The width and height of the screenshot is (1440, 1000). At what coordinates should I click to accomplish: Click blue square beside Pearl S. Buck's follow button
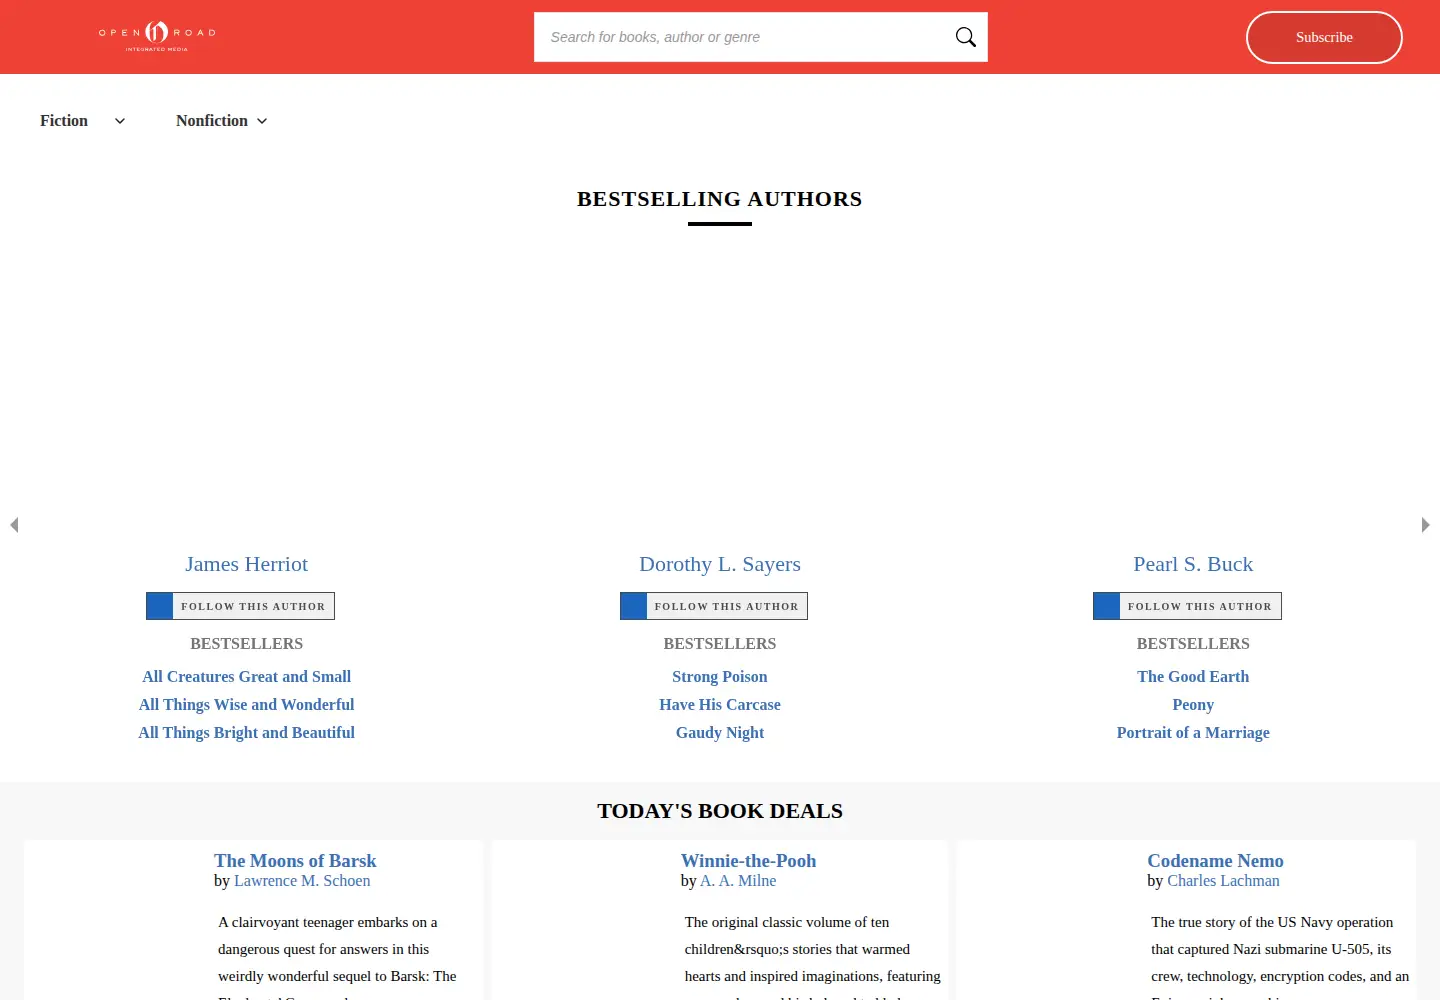click(x=1107, y=606)
